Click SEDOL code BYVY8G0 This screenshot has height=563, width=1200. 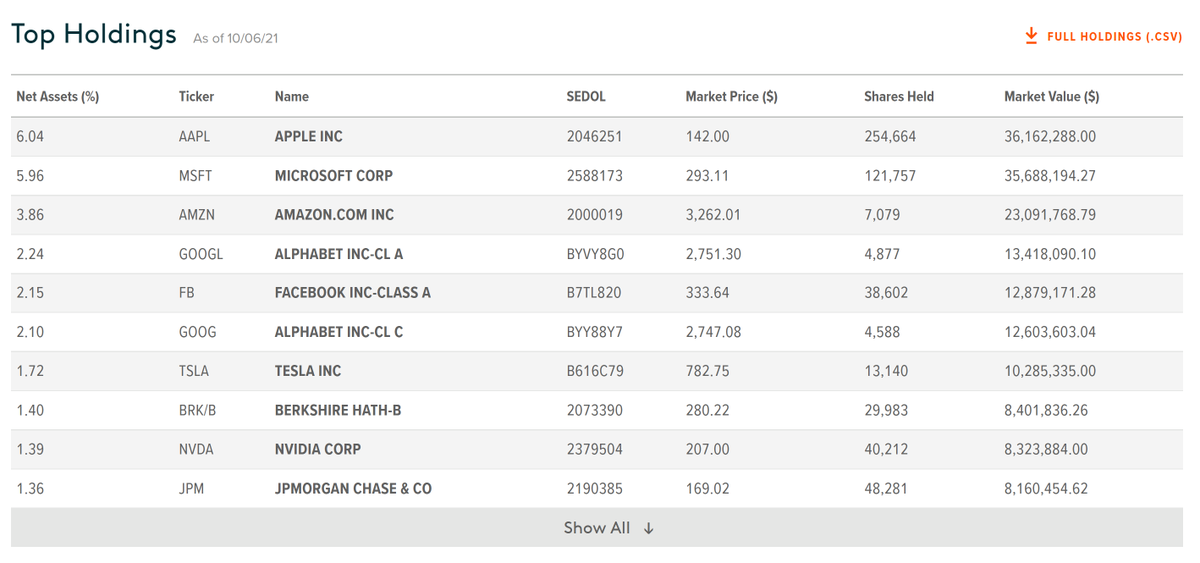(x=595, y=254)
